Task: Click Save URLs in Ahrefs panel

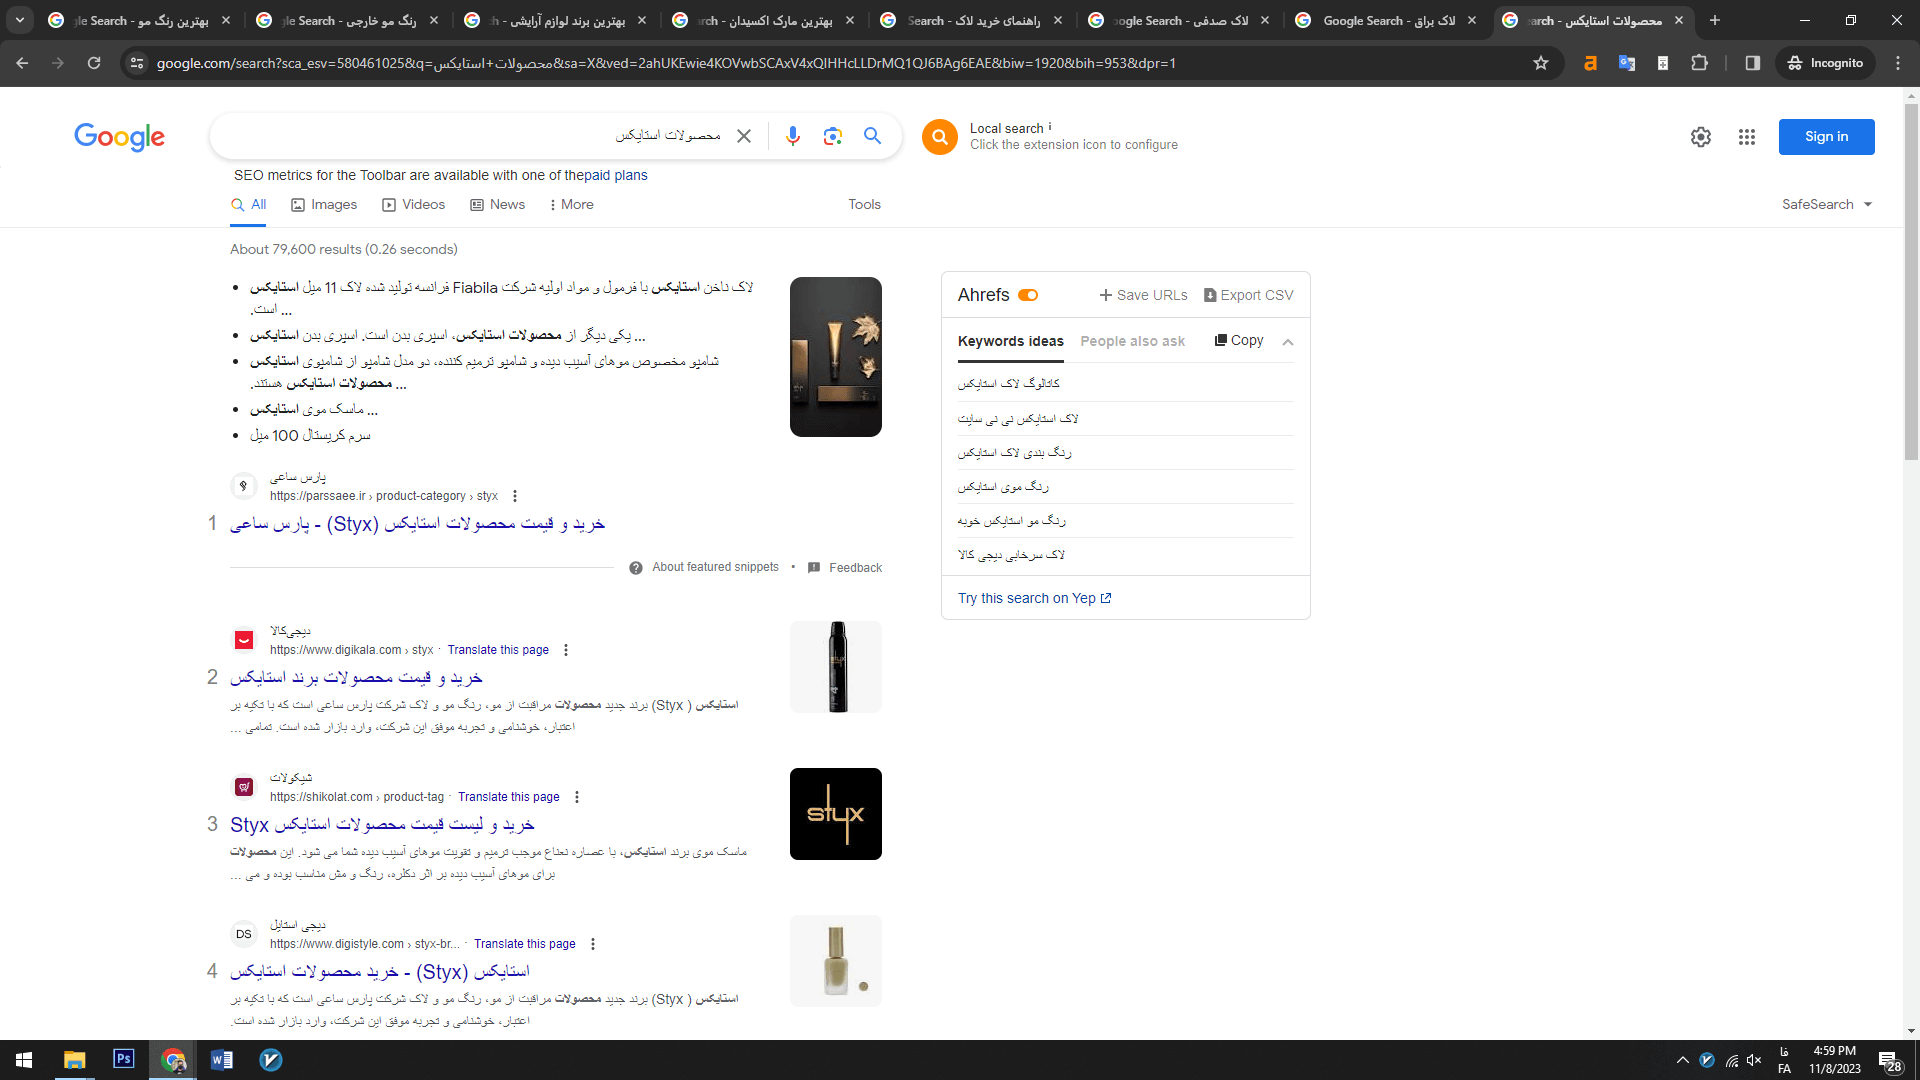Action: pos(1143,295)
